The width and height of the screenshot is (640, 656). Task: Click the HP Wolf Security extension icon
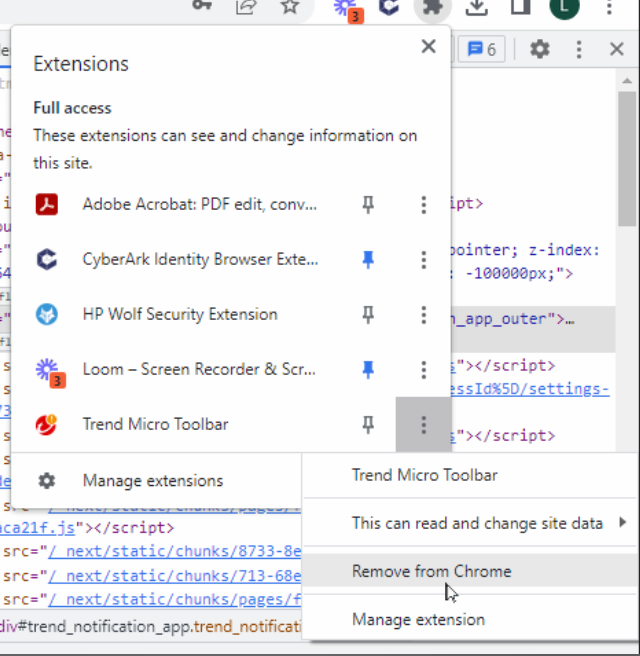click(47, 314)
